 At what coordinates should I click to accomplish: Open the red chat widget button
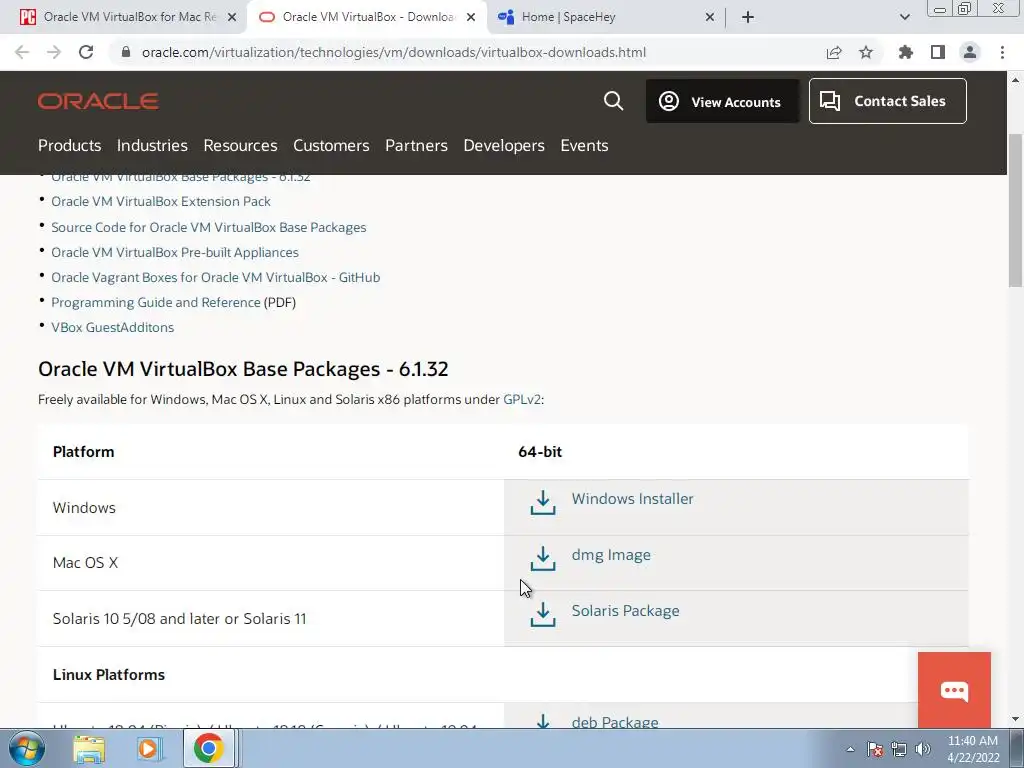(954, 690)
